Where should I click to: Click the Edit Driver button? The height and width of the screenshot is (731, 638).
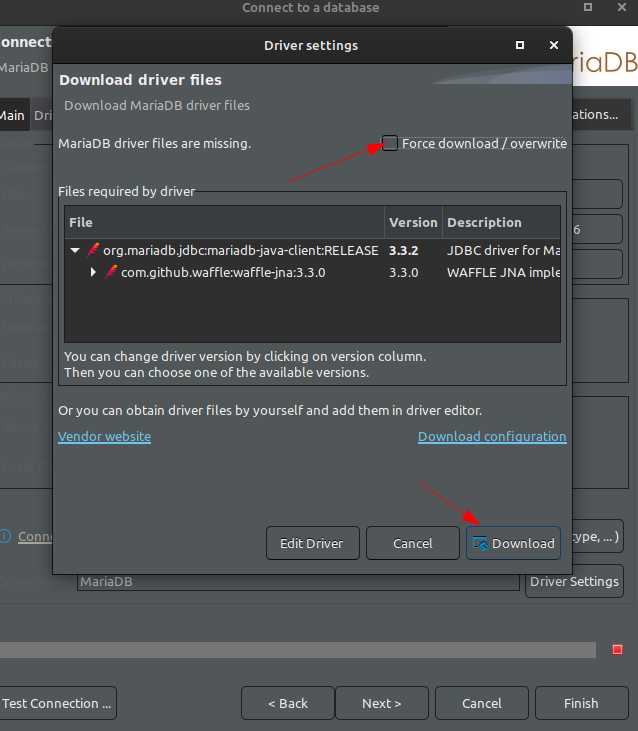(x=313, y=543)
